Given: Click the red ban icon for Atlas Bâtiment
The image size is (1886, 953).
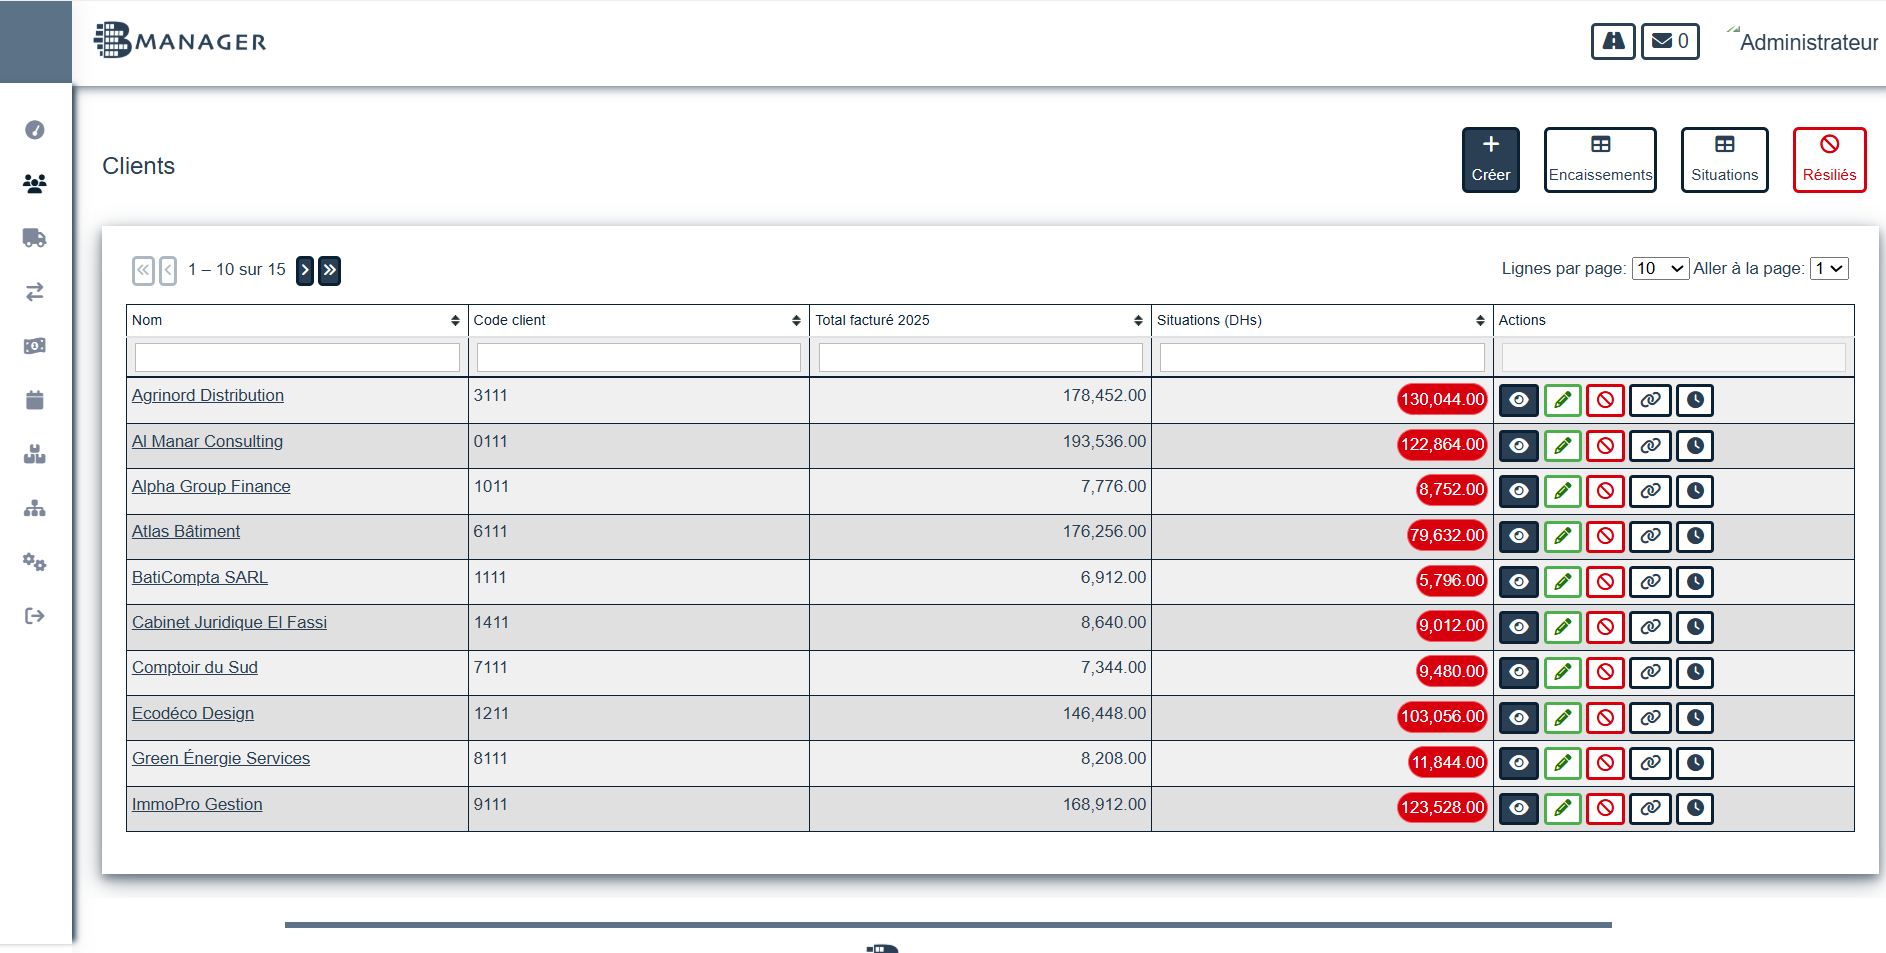Looking at the screenshot, I should tap(1605, 536).
